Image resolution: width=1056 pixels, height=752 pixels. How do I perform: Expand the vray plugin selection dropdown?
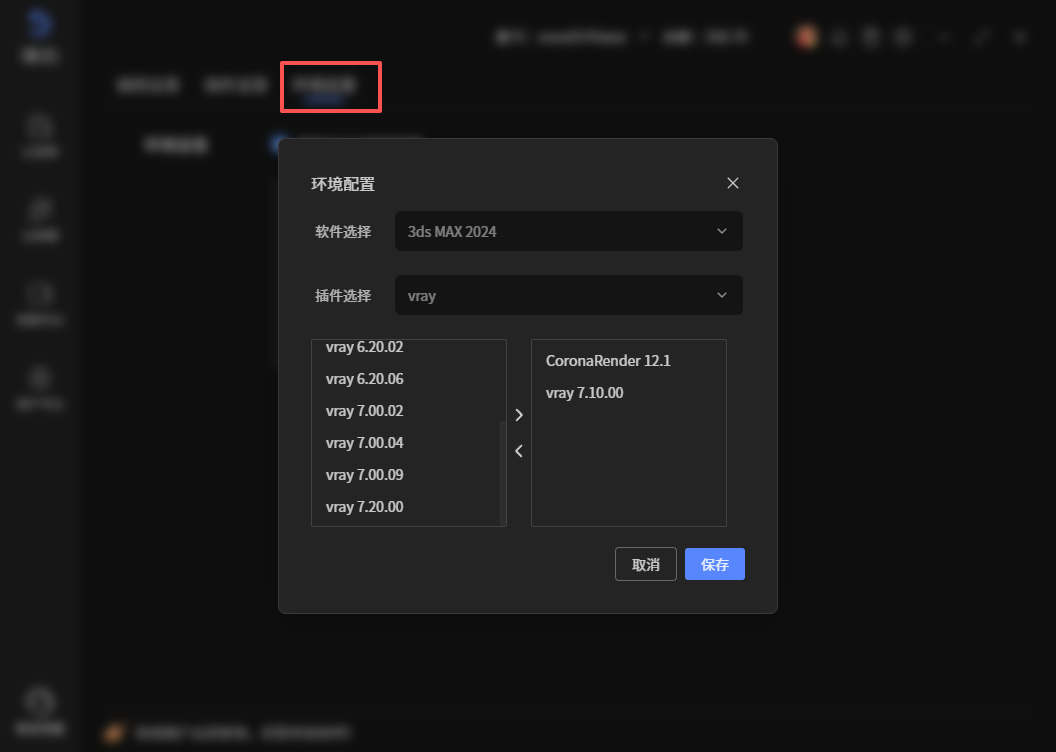click(568, 296)
